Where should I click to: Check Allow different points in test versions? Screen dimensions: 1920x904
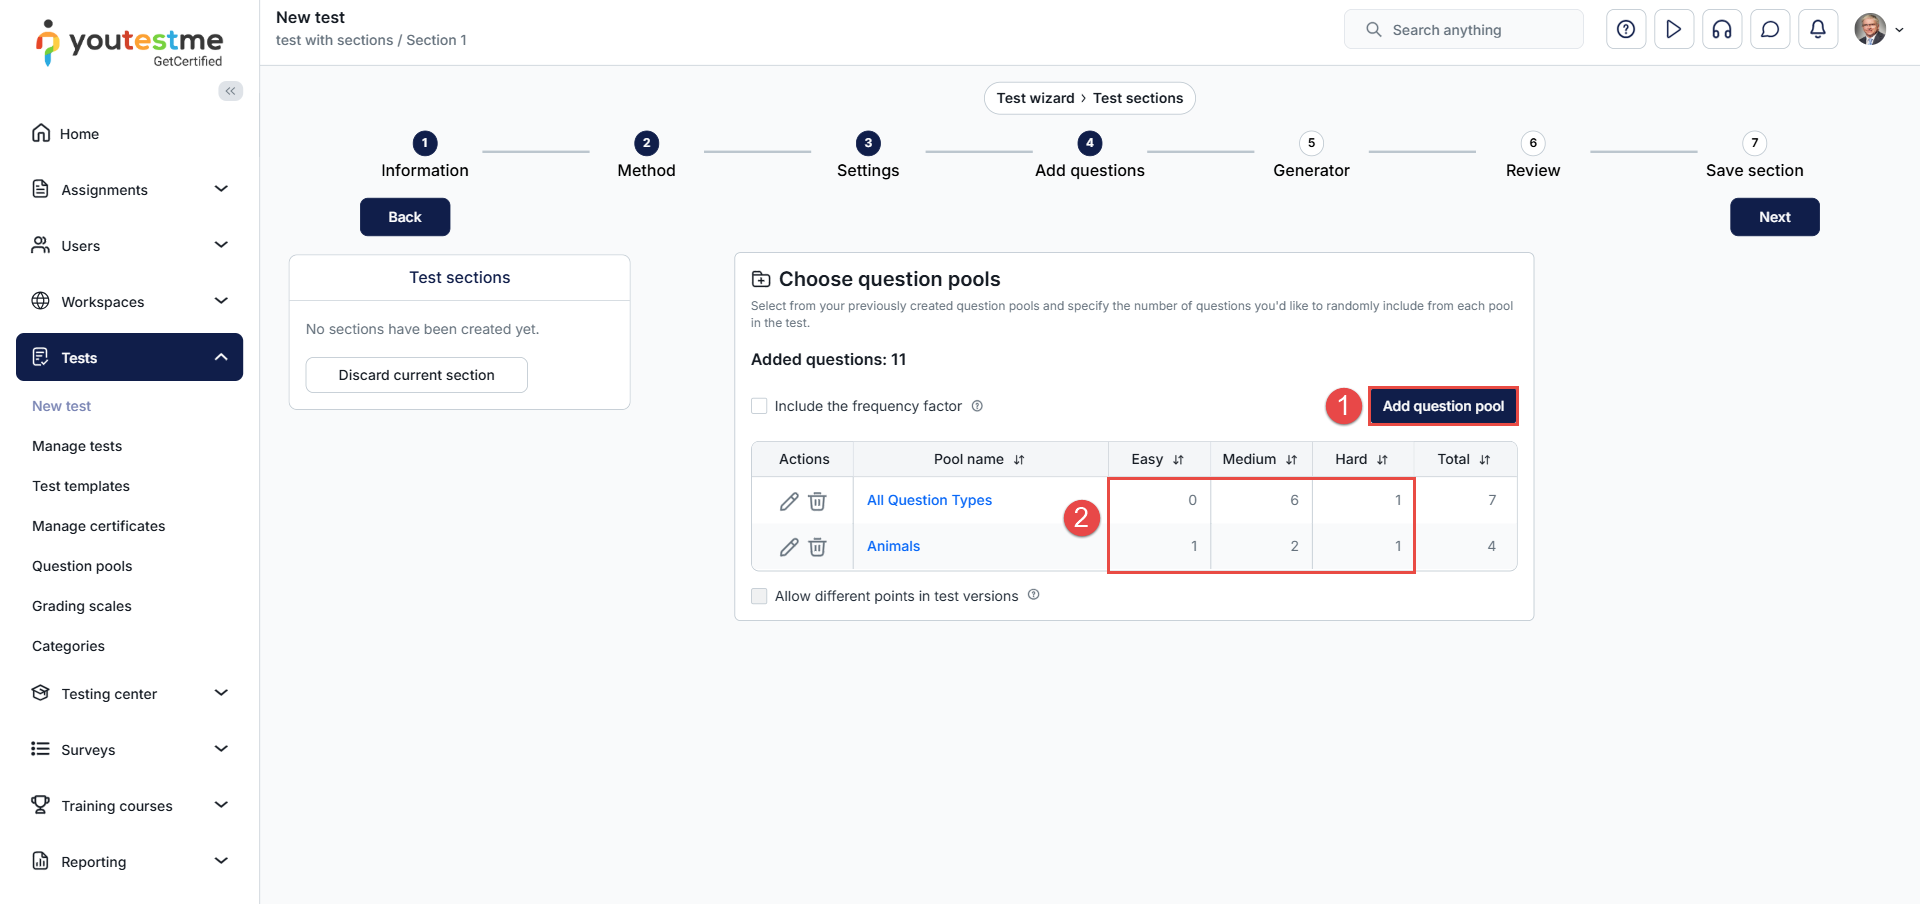click(x=759, y=596)
